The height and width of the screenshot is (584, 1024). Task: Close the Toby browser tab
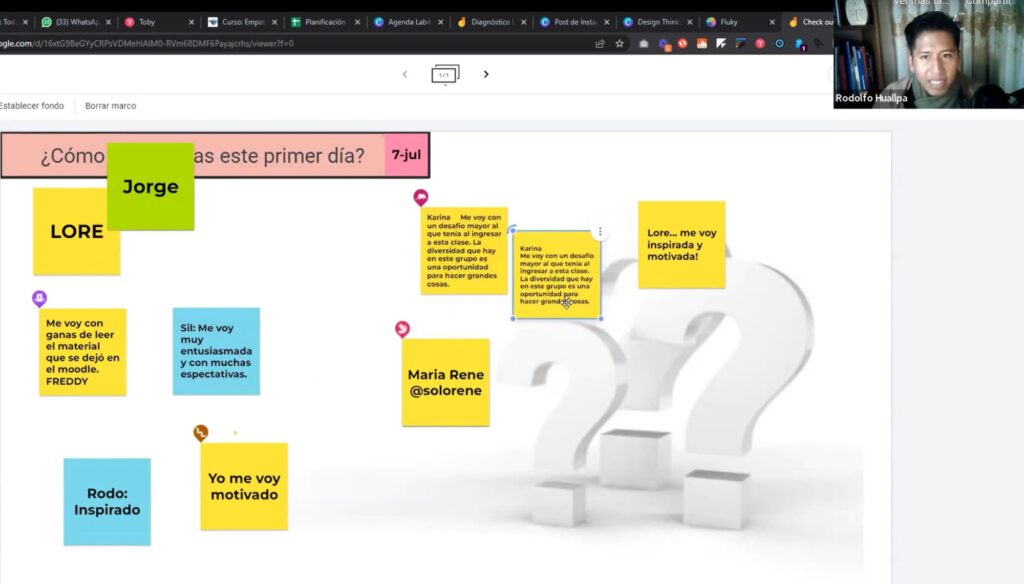pyautogui.click(x=191, y=22)
